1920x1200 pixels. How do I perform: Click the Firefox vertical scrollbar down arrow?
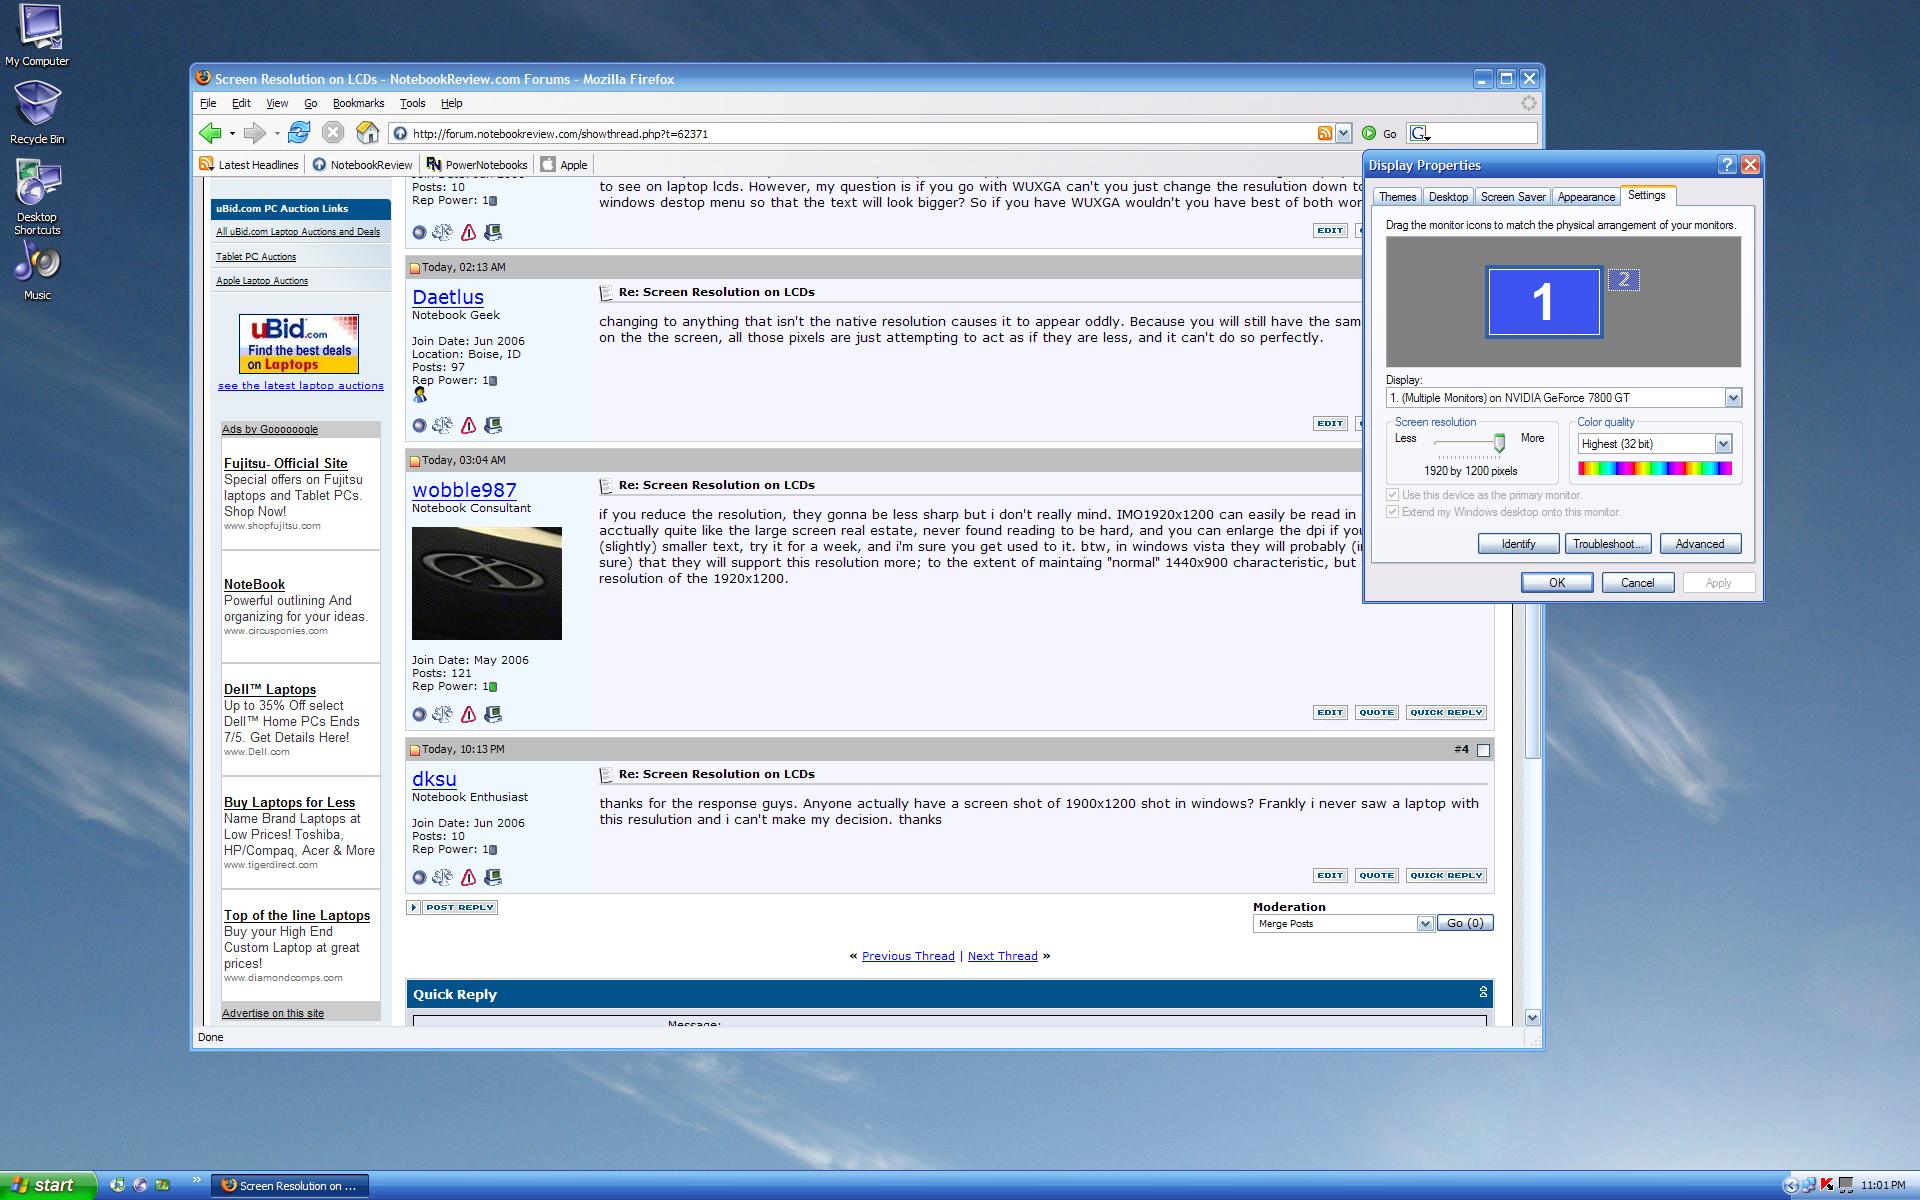click(x=1533, y=1017)
